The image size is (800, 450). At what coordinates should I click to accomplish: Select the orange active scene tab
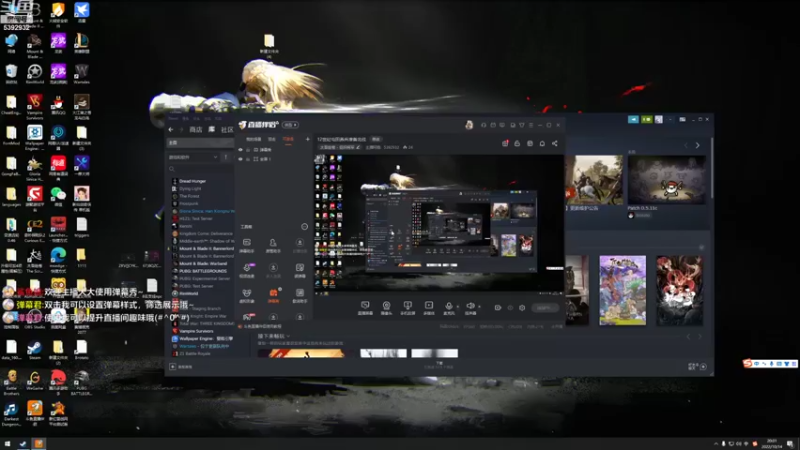288,139
